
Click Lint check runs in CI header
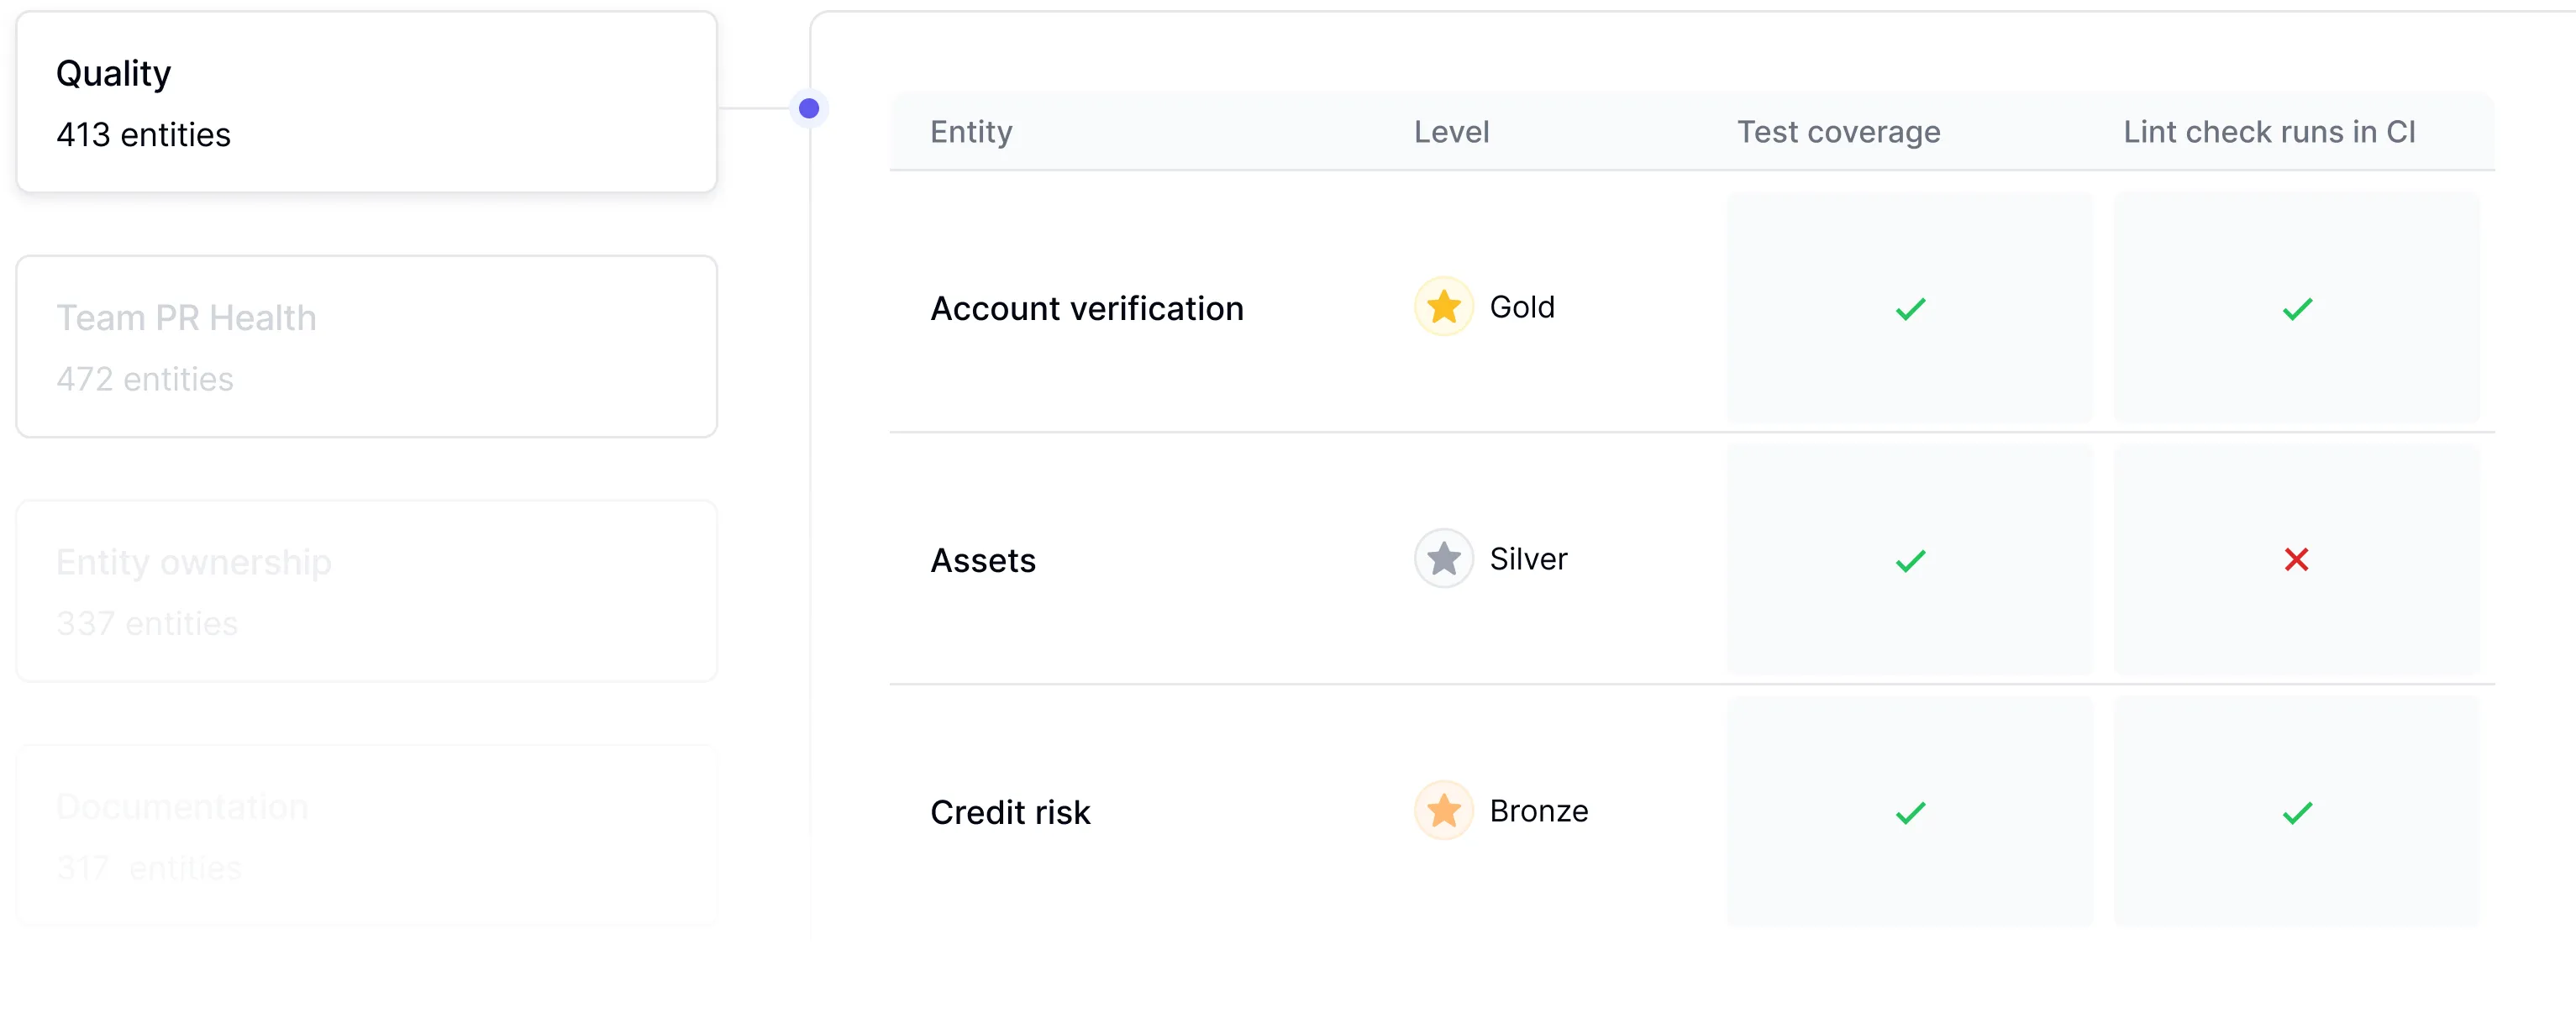pyautogui.click(x=2269, y=131)
